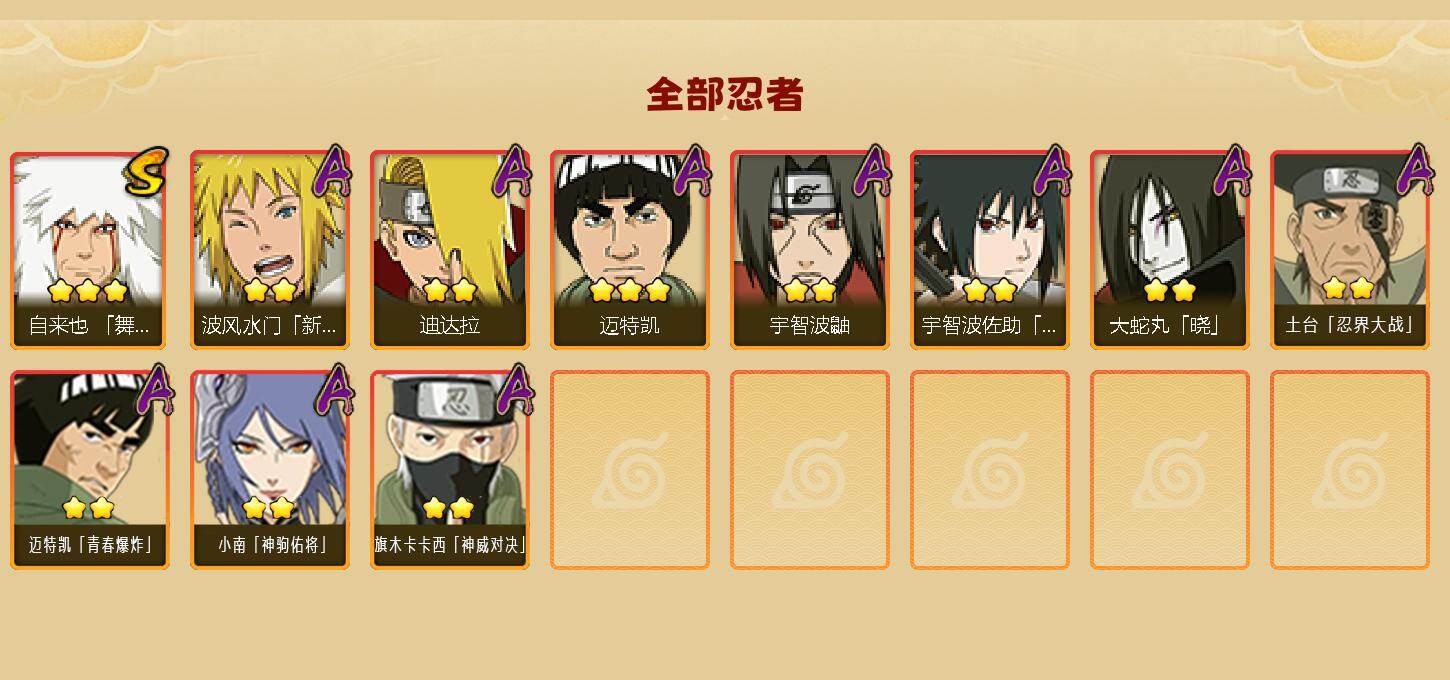Open the 旗木卡卡西「神威对决」 card
This screenshot has width=1450, height=680.
pyautogui.click(x=450, y=470)
